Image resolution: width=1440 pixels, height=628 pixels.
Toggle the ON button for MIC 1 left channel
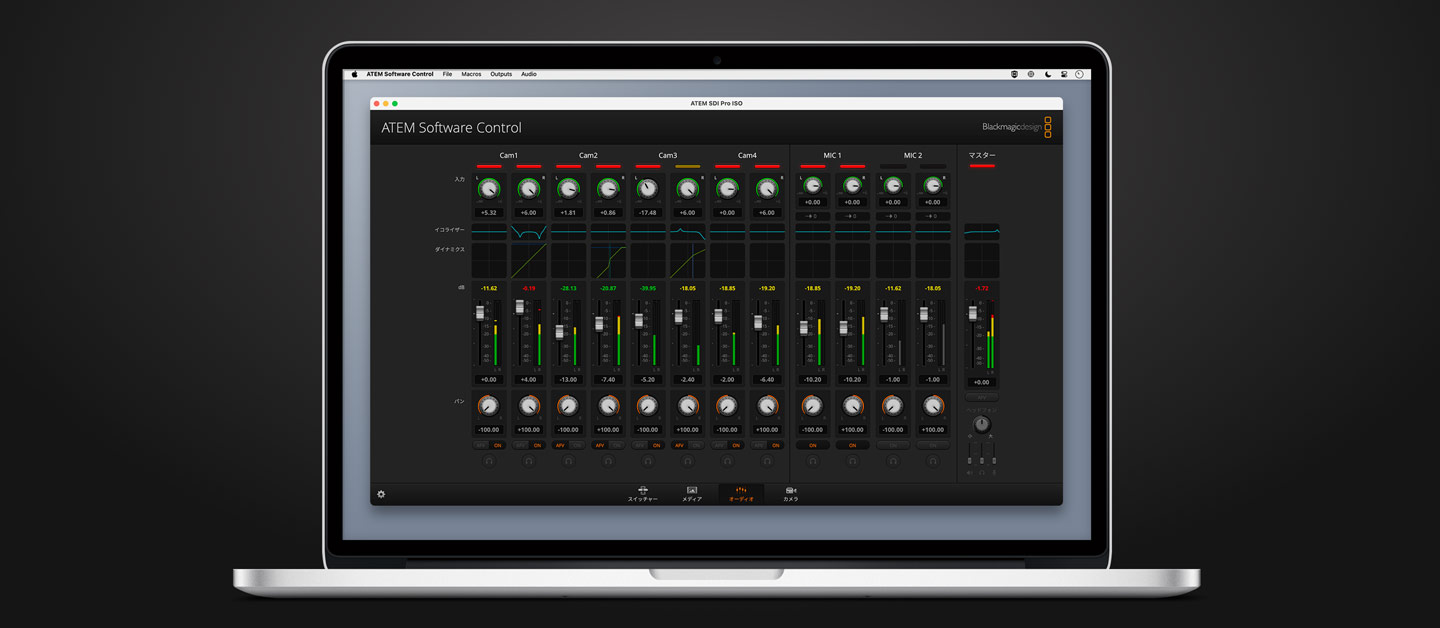click(812, 445)
